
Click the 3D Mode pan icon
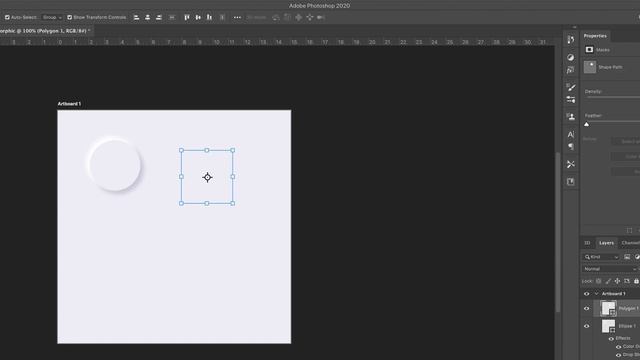click(299, 18)
